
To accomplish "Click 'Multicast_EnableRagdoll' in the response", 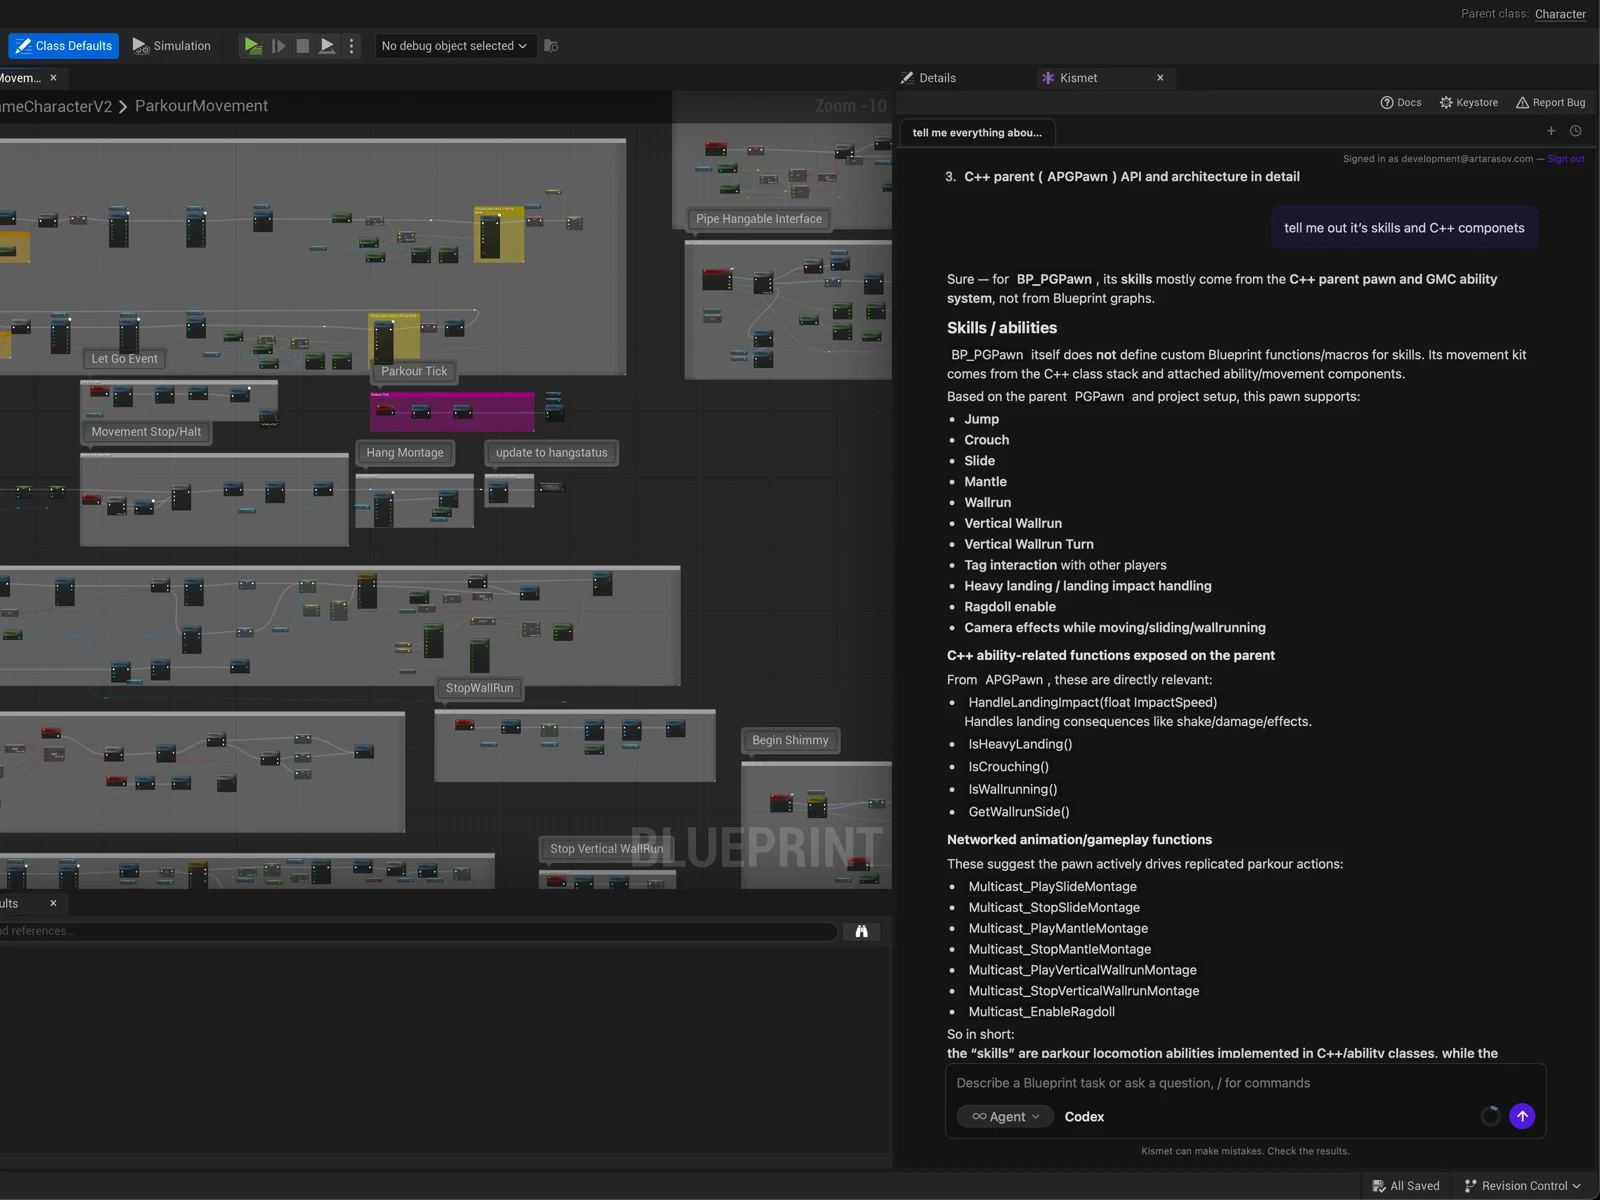I will click(x=1041, y=1012).
